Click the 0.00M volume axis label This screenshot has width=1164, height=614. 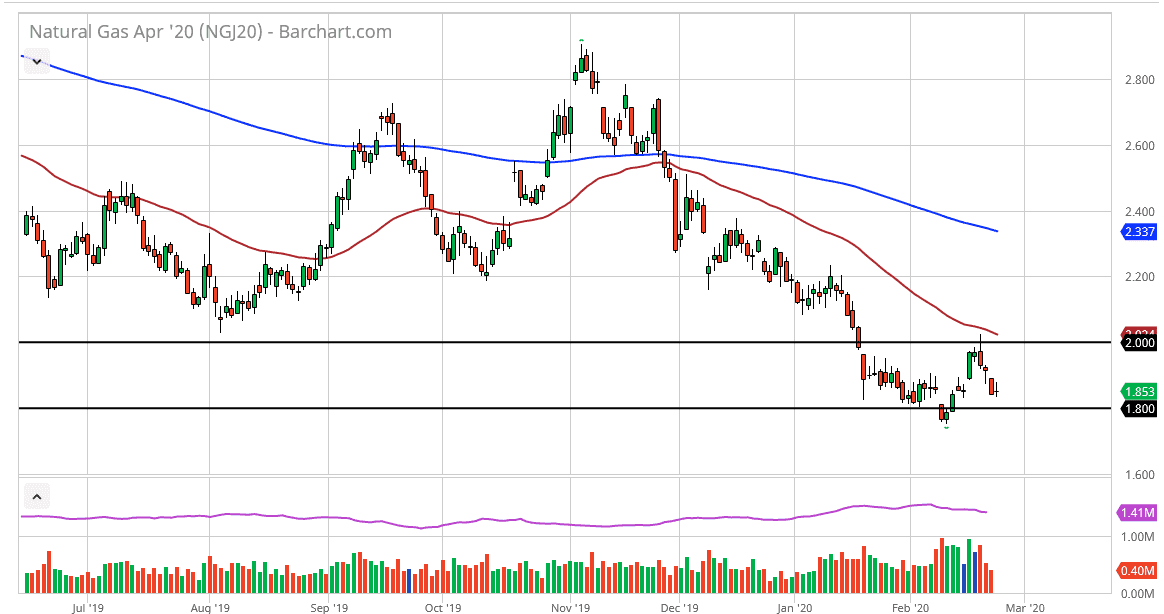click(1137, 594)
